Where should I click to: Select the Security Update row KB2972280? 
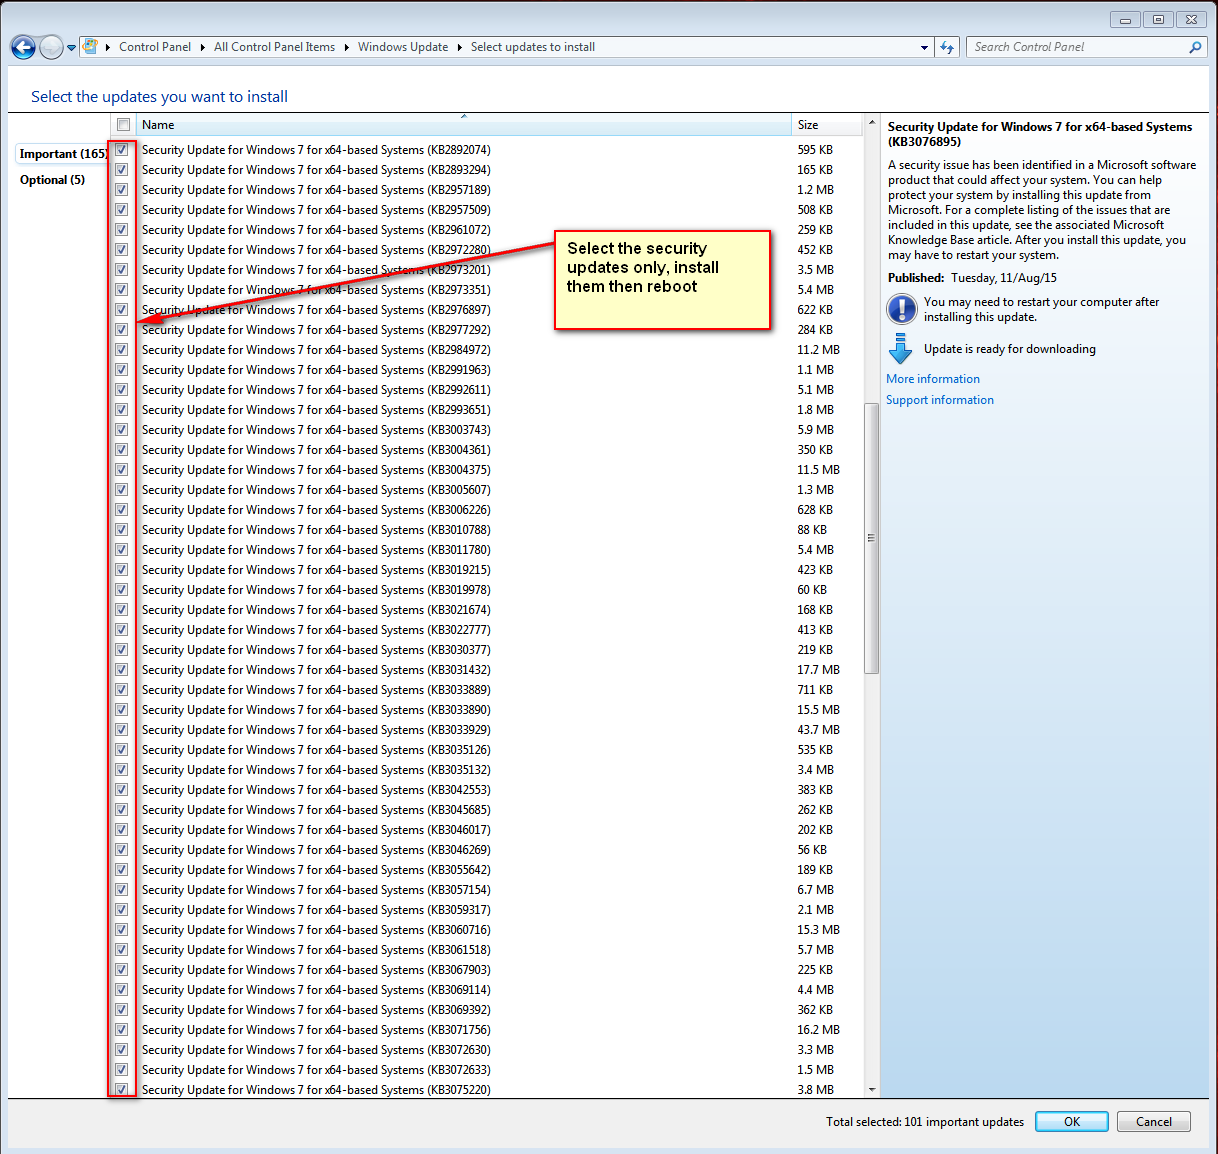point(488,250)
